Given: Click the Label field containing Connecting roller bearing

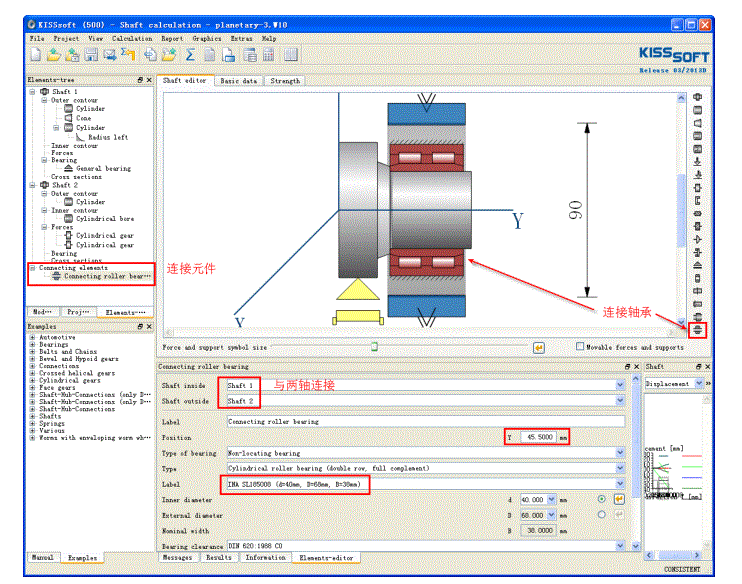Looking at the screenshot, I should click(425, 421).
